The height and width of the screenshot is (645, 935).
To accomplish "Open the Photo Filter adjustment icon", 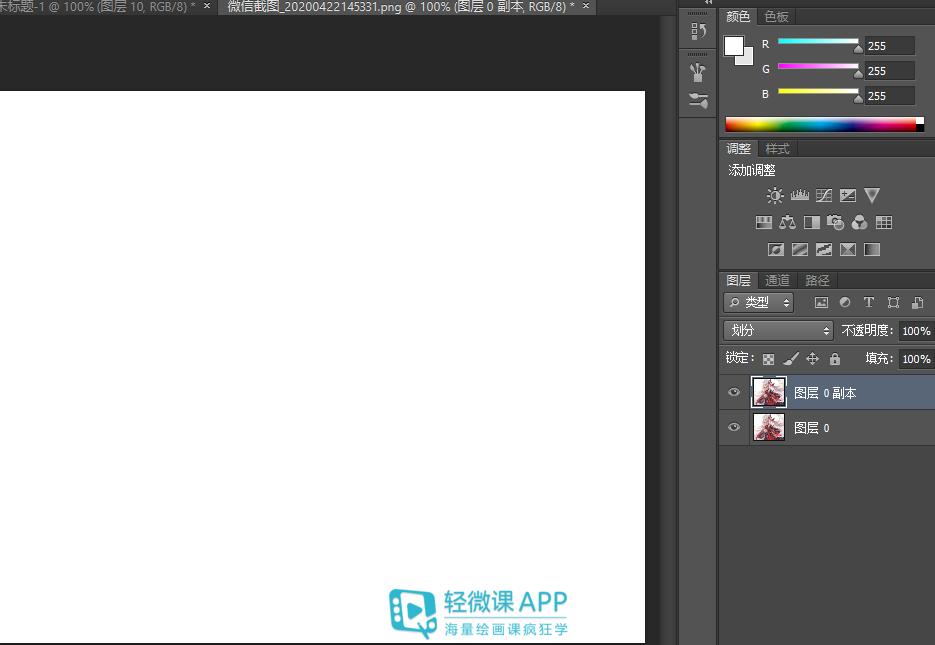I will pyautogui.click(x=835, y=222).
